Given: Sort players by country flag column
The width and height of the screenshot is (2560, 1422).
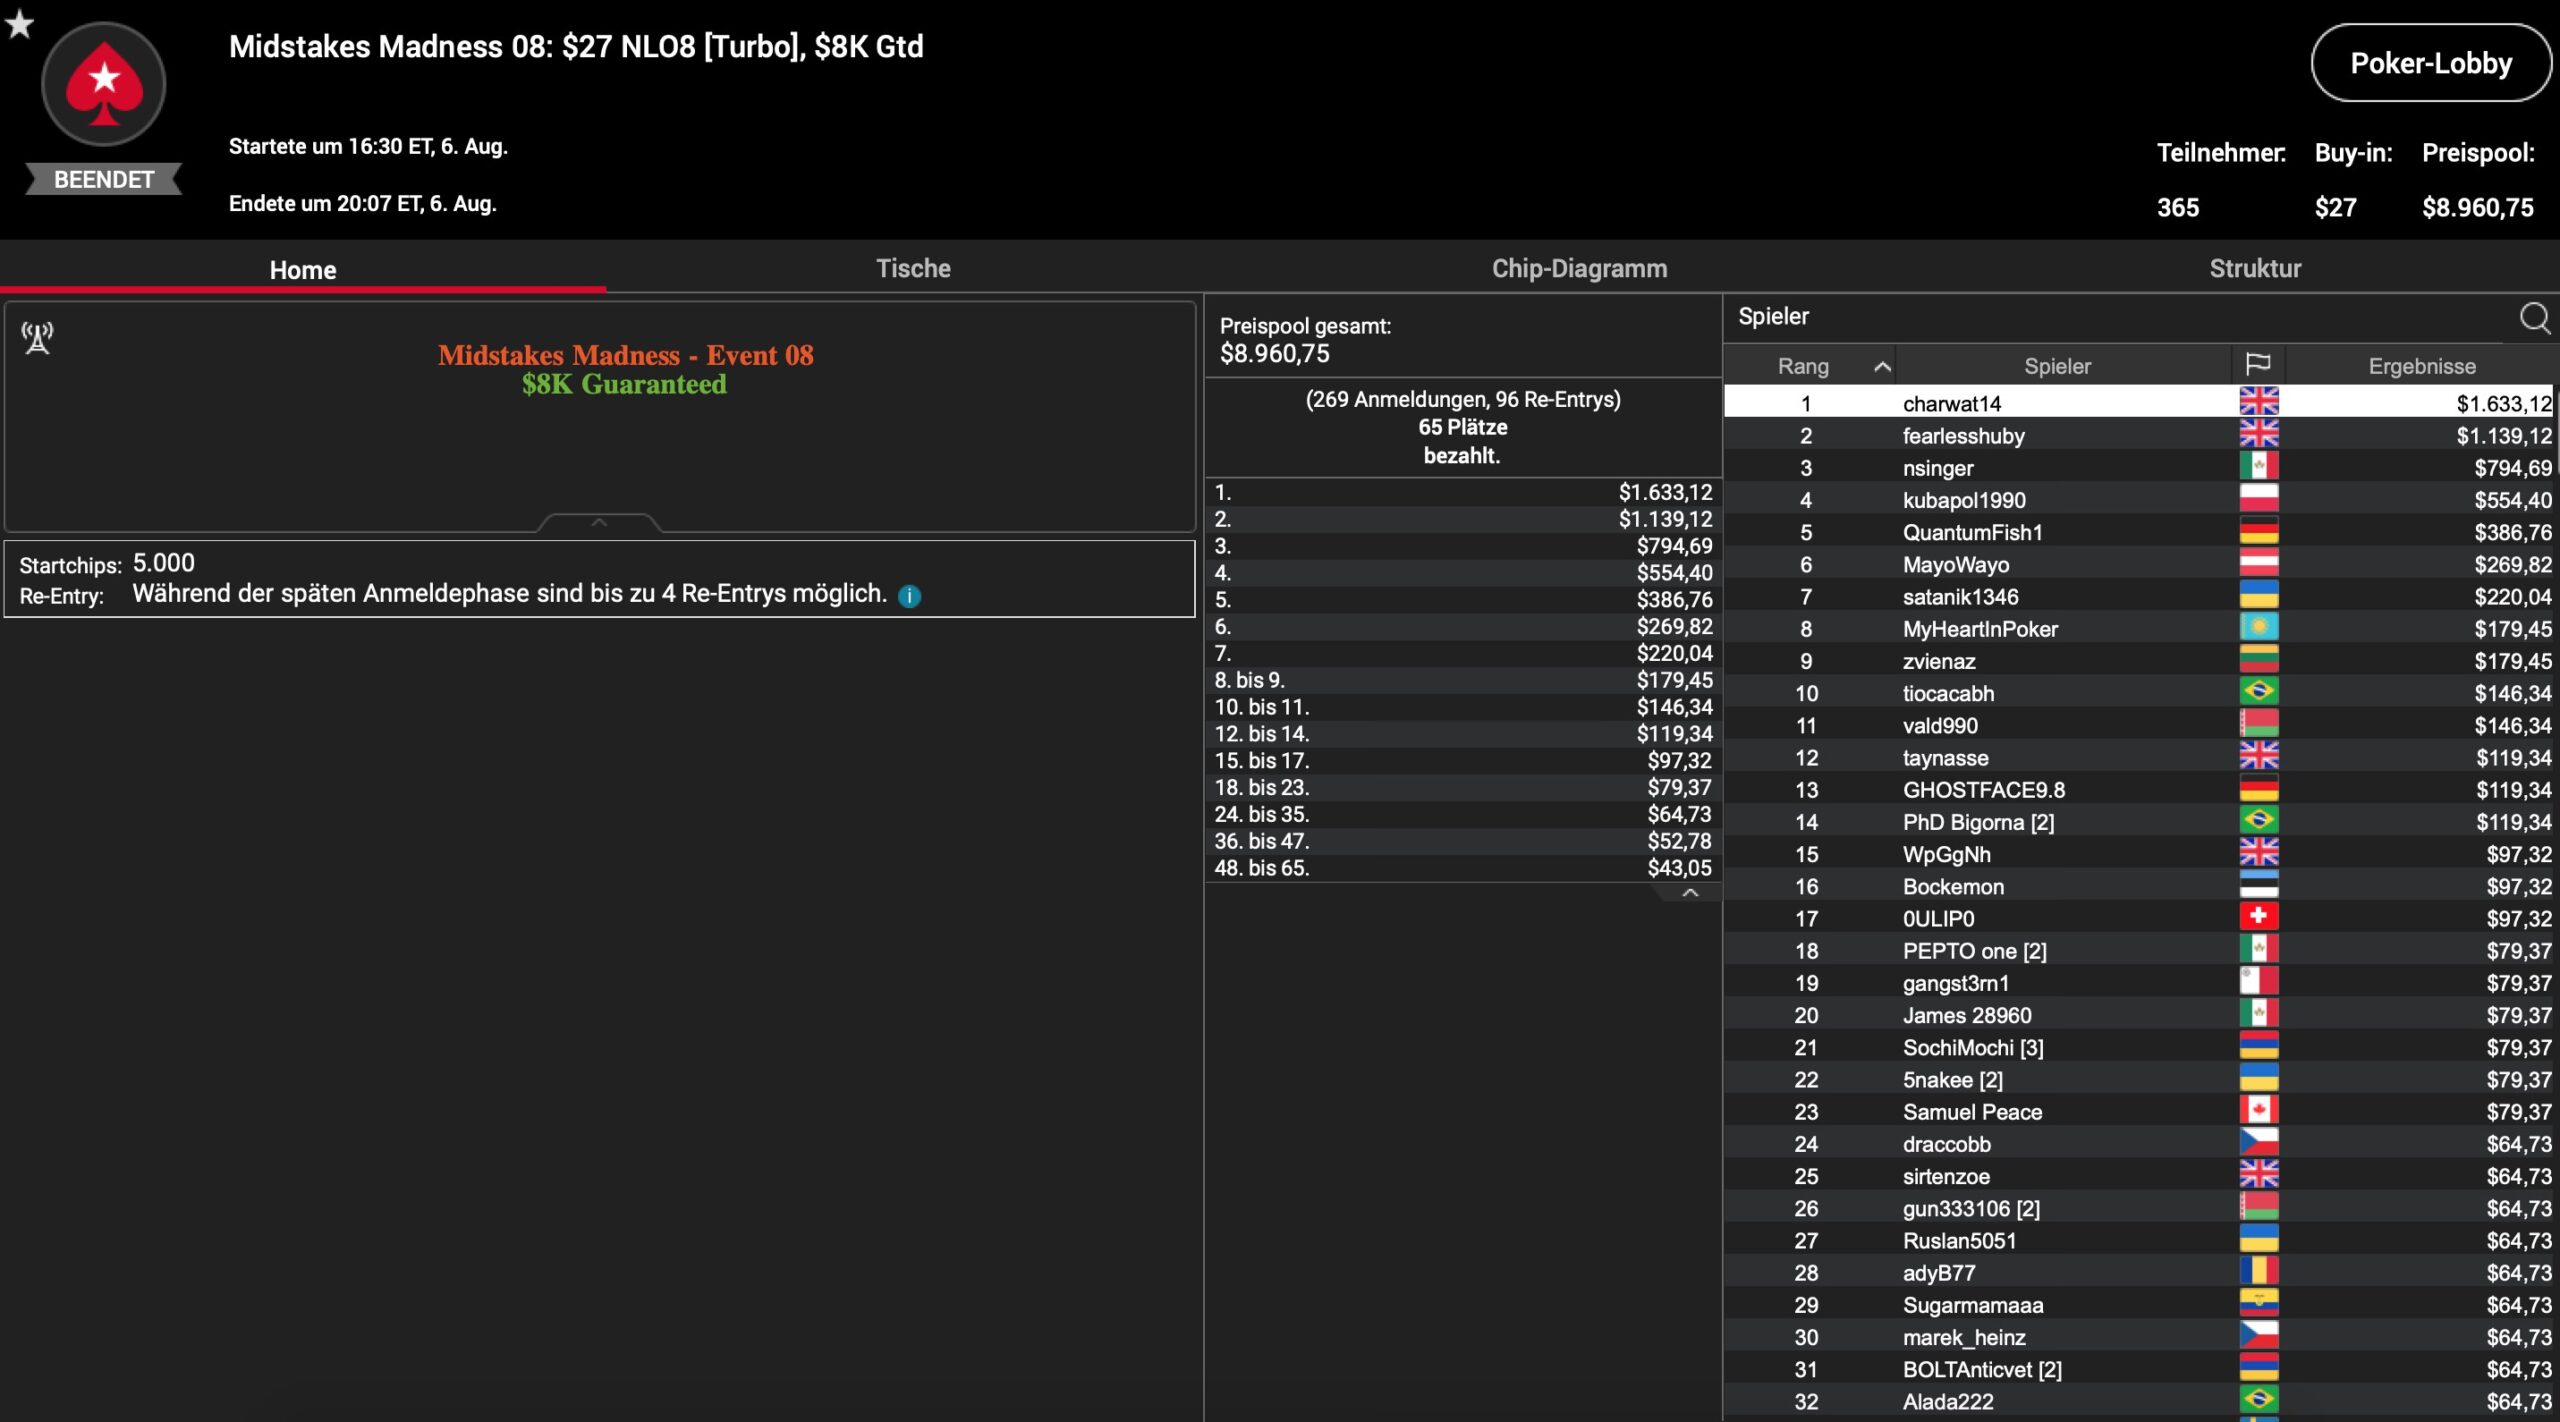Looking at the screenshot, I should coord(2257,365).
